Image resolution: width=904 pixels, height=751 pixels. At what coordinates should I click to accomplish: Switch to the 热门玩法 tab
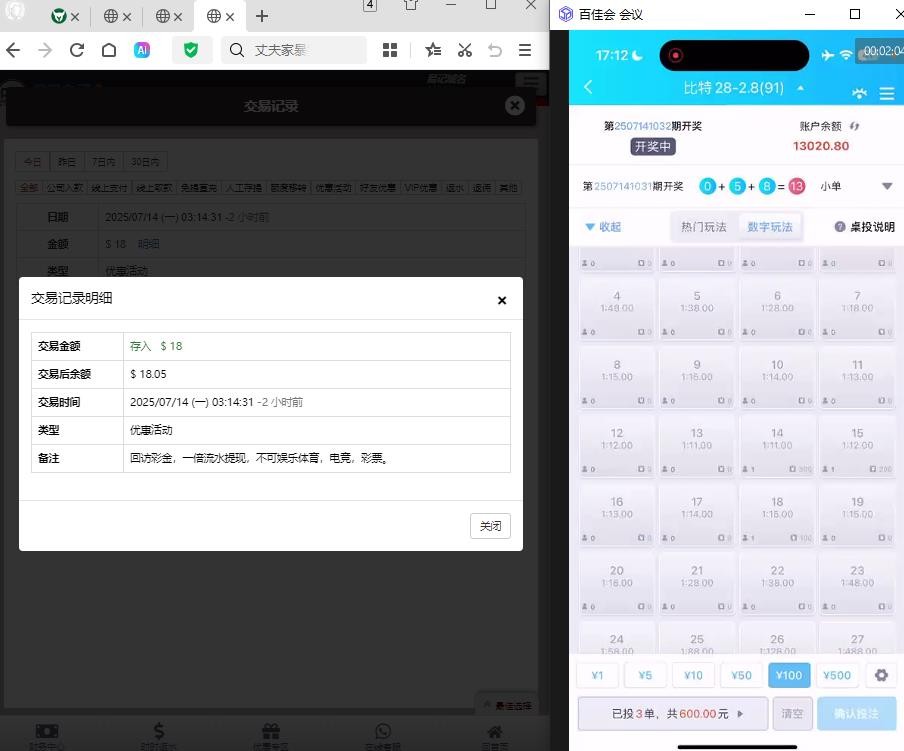pos(704,227)
